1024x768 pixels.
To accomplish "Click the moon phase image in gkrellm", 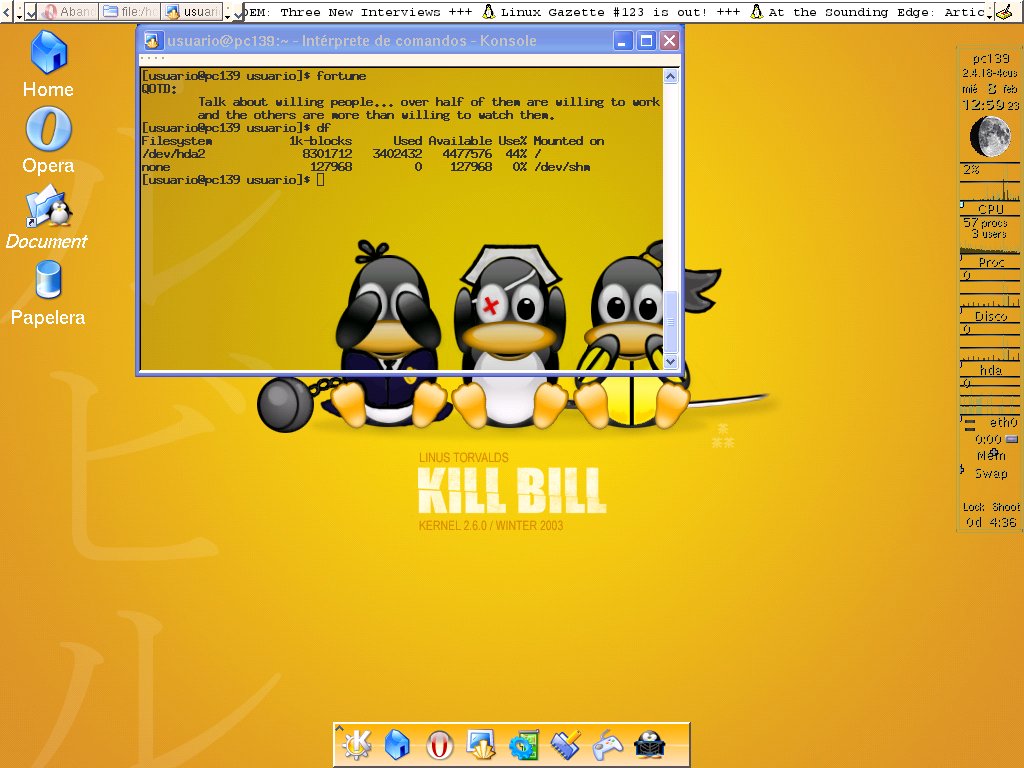I will 989,136.
